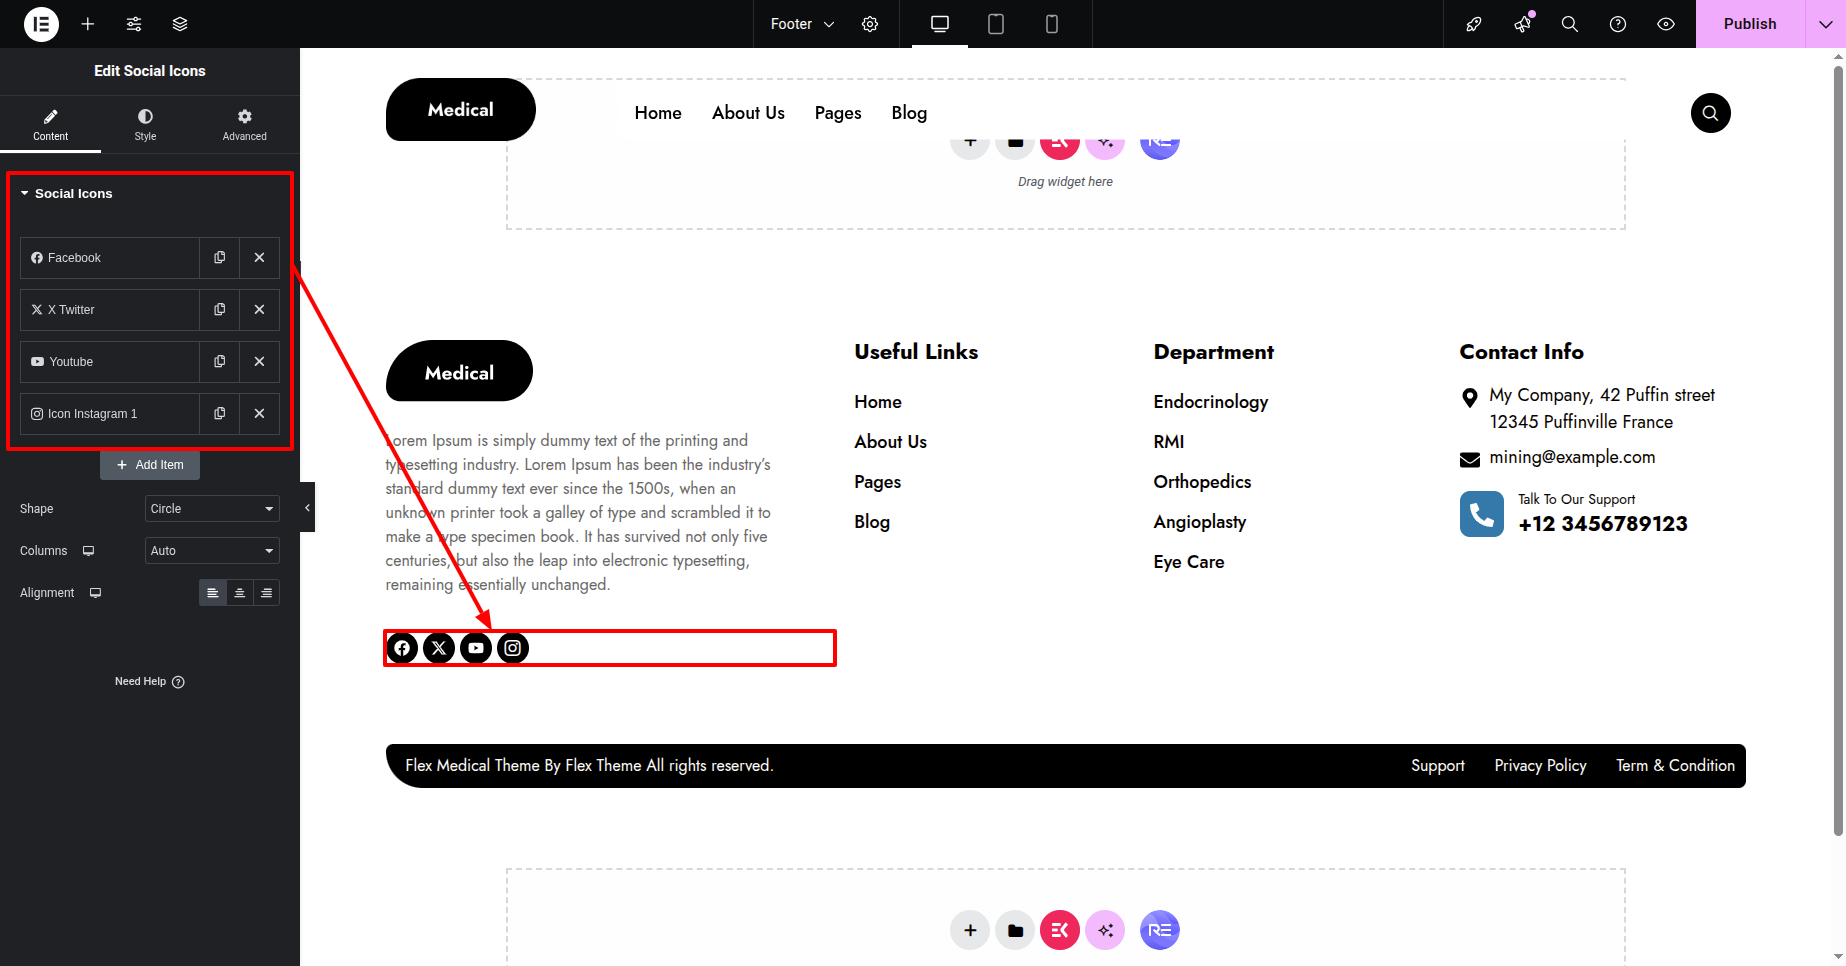Switch to the Advanced tab

pyautogui.click(x=244, y=125)
